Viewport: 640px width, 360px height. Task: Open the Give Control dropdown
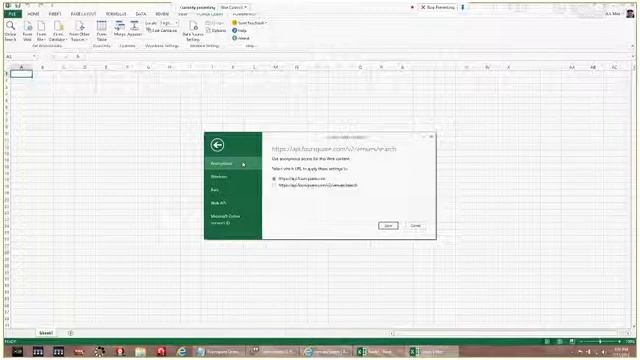pos(233,7)
